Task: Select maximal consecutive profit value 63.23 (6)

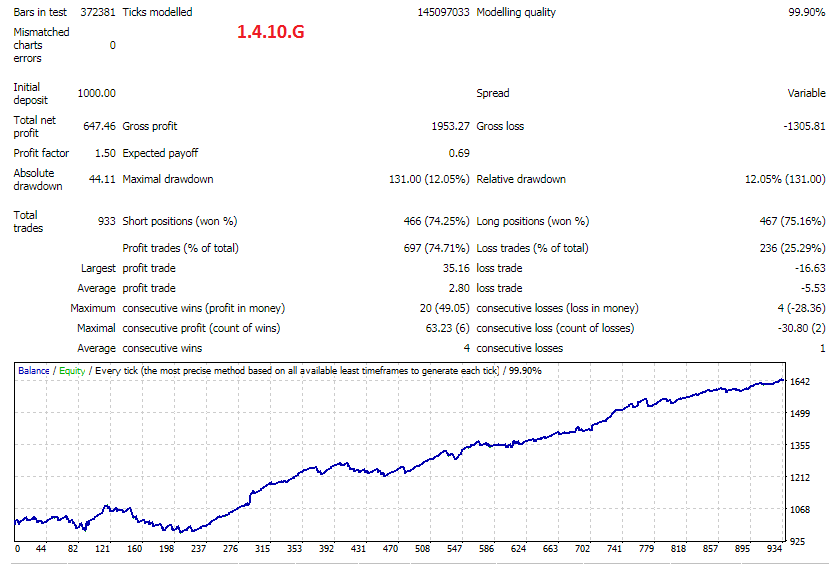Action: click(447, 329)
